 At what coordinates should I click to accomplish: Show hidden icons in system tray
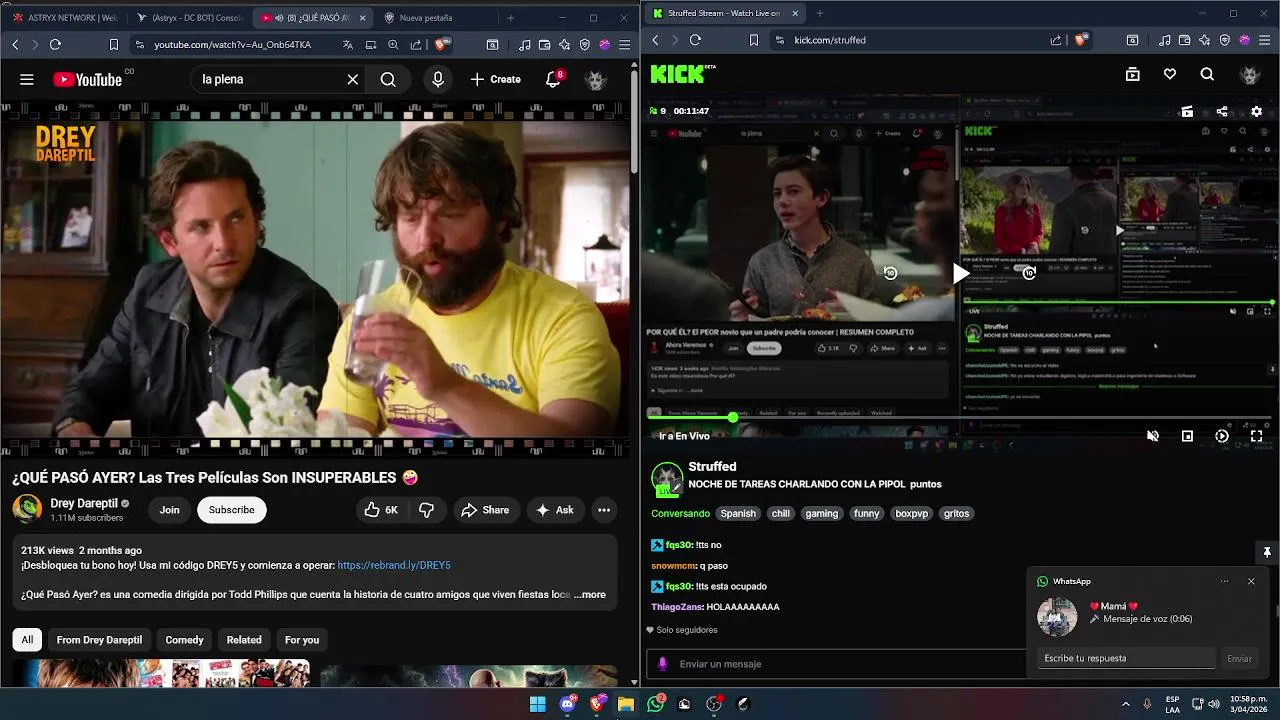[x=1125, y=704]
